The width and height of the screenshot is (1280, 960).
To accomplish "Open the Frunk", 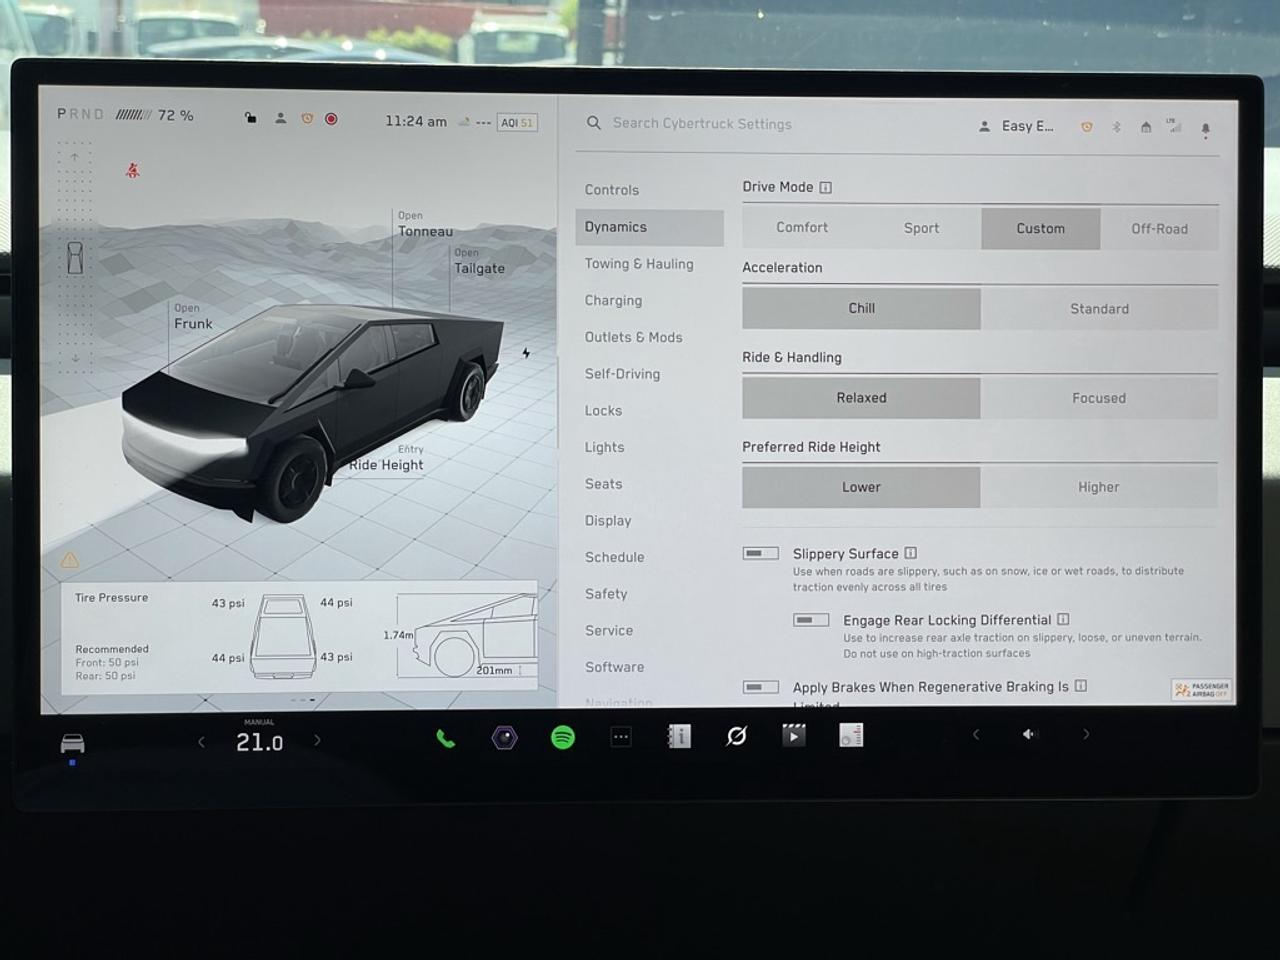I will coord(193,317).
